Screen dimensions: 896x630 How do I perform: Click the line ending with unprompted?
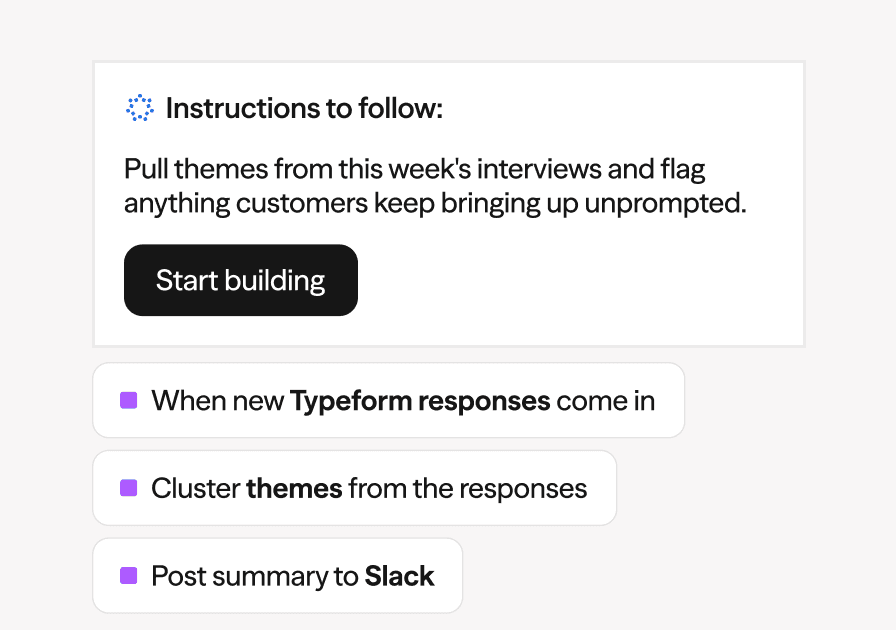pyautogui.click(x=435, y=204)
